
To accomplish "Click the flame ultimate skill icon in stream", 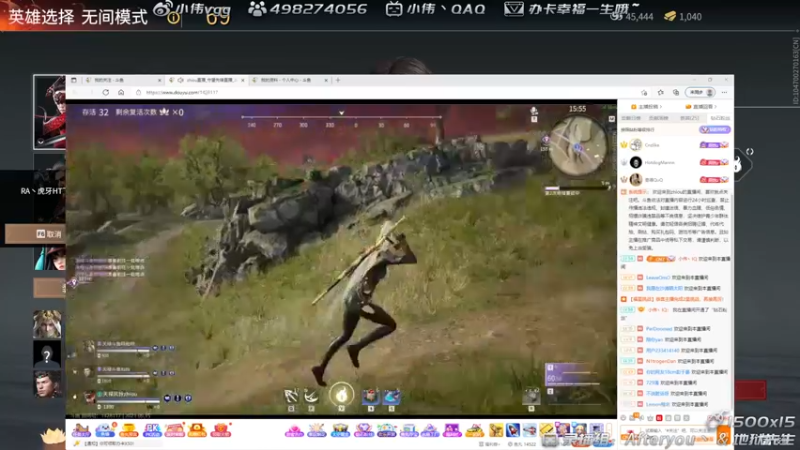I will pos(341,394).
